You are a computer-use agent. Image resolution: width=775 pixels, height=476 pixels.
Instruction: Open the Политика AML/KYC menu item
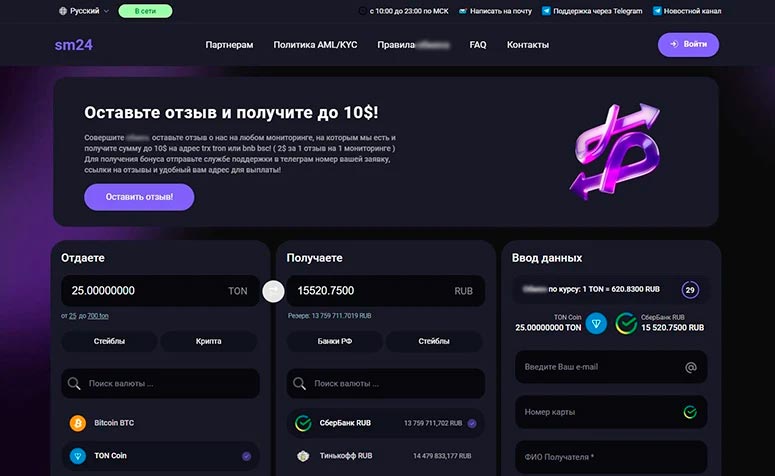click(315, 44)
